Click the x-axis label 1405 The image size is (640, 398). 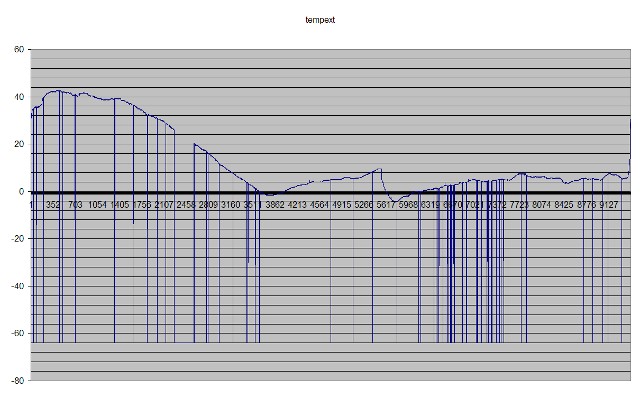(x=120, y=205)
